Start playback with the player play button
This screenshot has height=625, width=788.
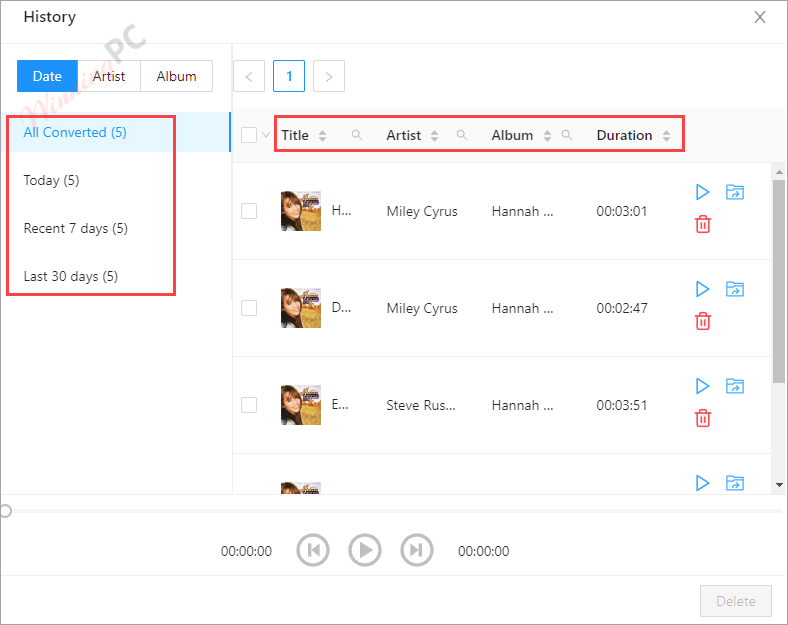365,550
